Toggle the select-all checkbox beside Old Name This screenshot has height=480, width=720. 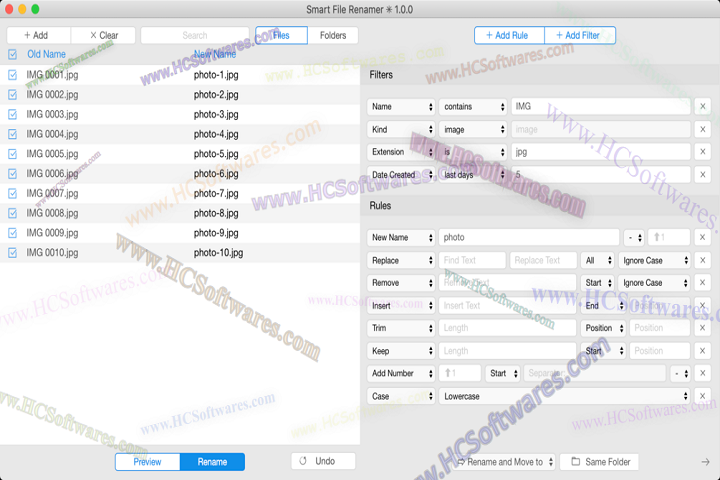[12, 54]
